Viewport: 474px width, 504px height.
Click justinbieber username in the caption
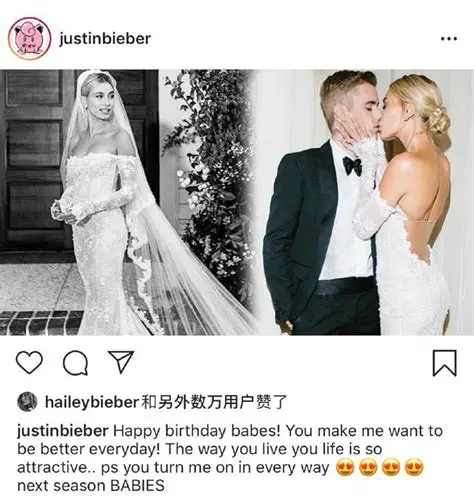coord(63,431)
